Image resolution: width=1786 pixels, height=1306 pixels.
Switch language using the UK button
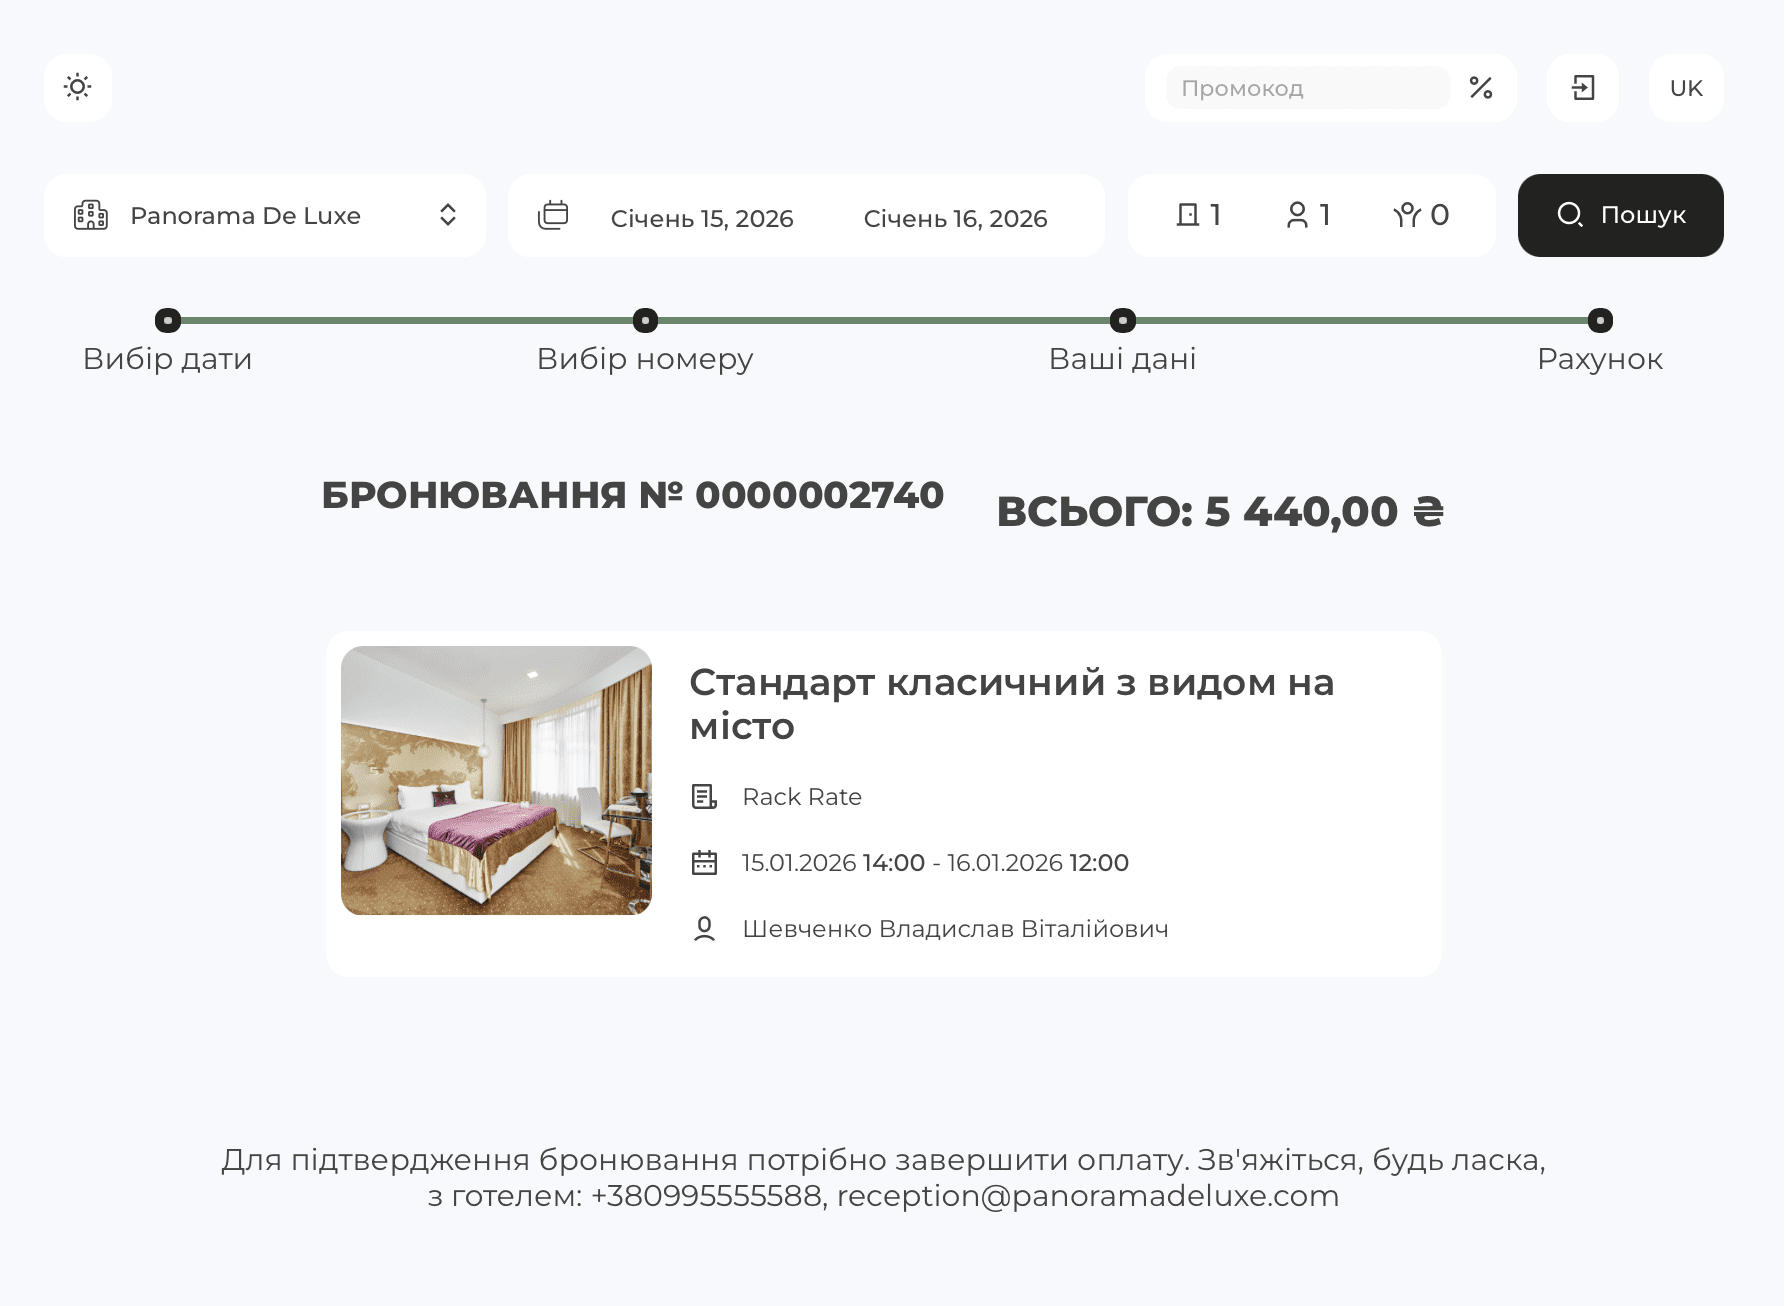pos(1685,88)
